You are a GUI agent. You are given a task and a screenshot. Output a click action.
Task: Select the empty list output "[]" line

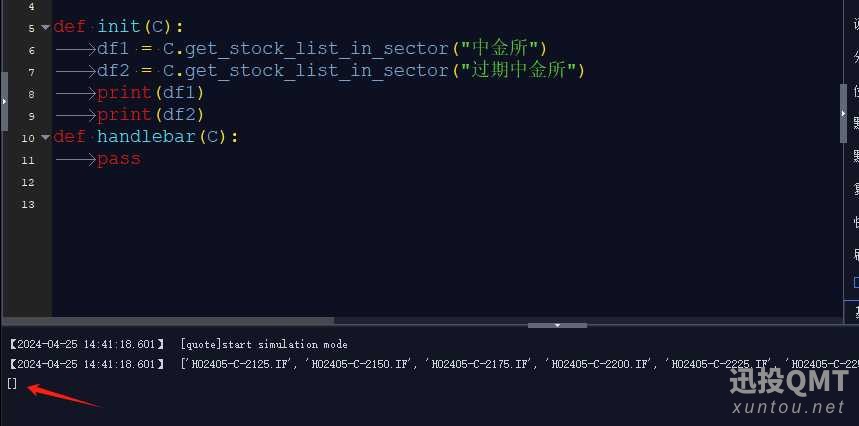click(12, 384)
